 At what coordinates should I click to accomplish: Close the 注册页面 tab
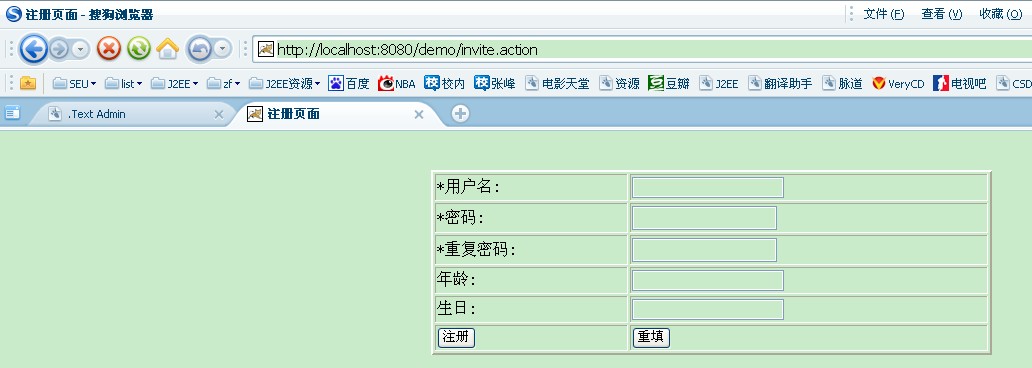tap(419, 114)
